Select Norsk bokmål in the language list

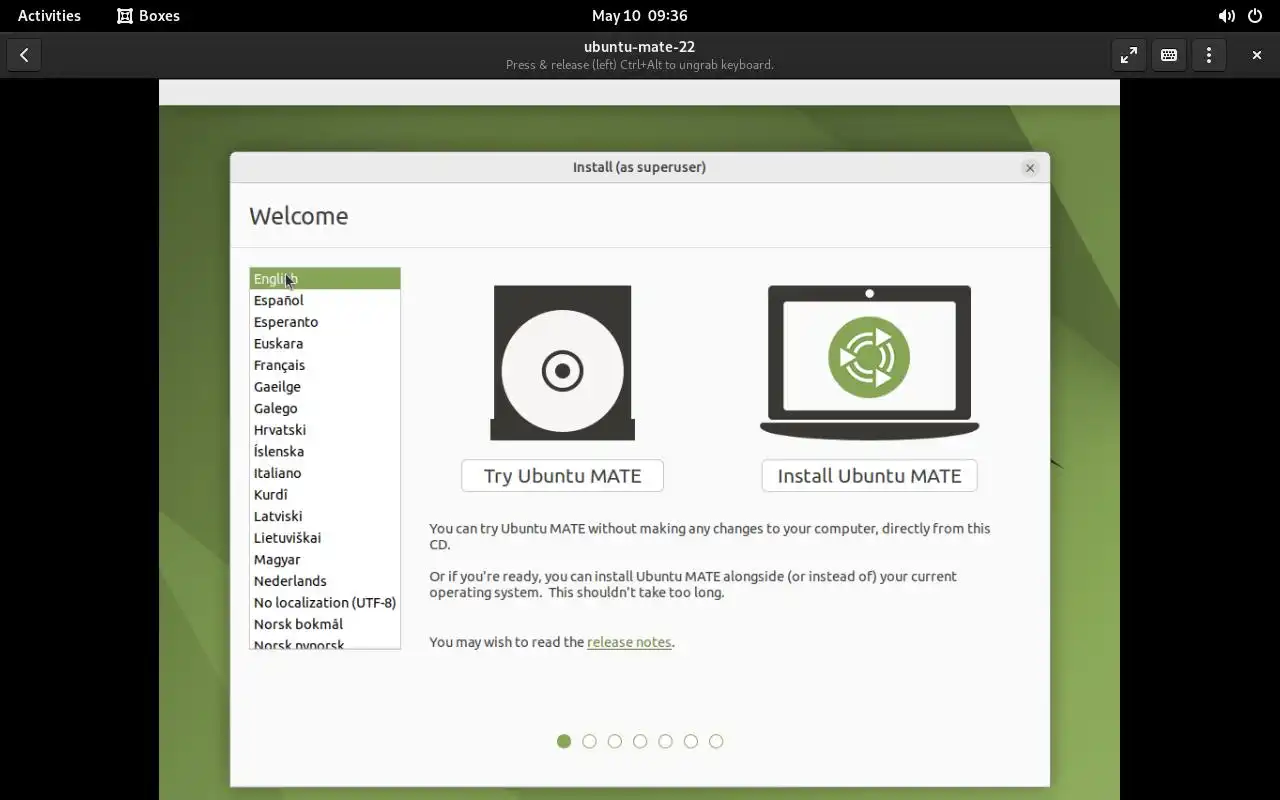[x=325, y=624]
